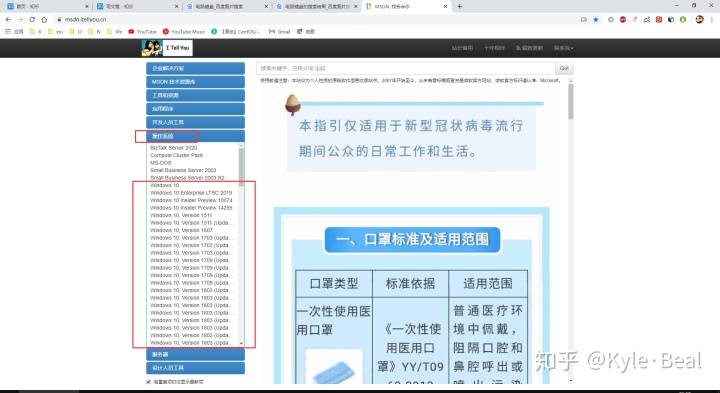
Task: Open the Chrome three-dot menu
Action: (x=712, y=20)
